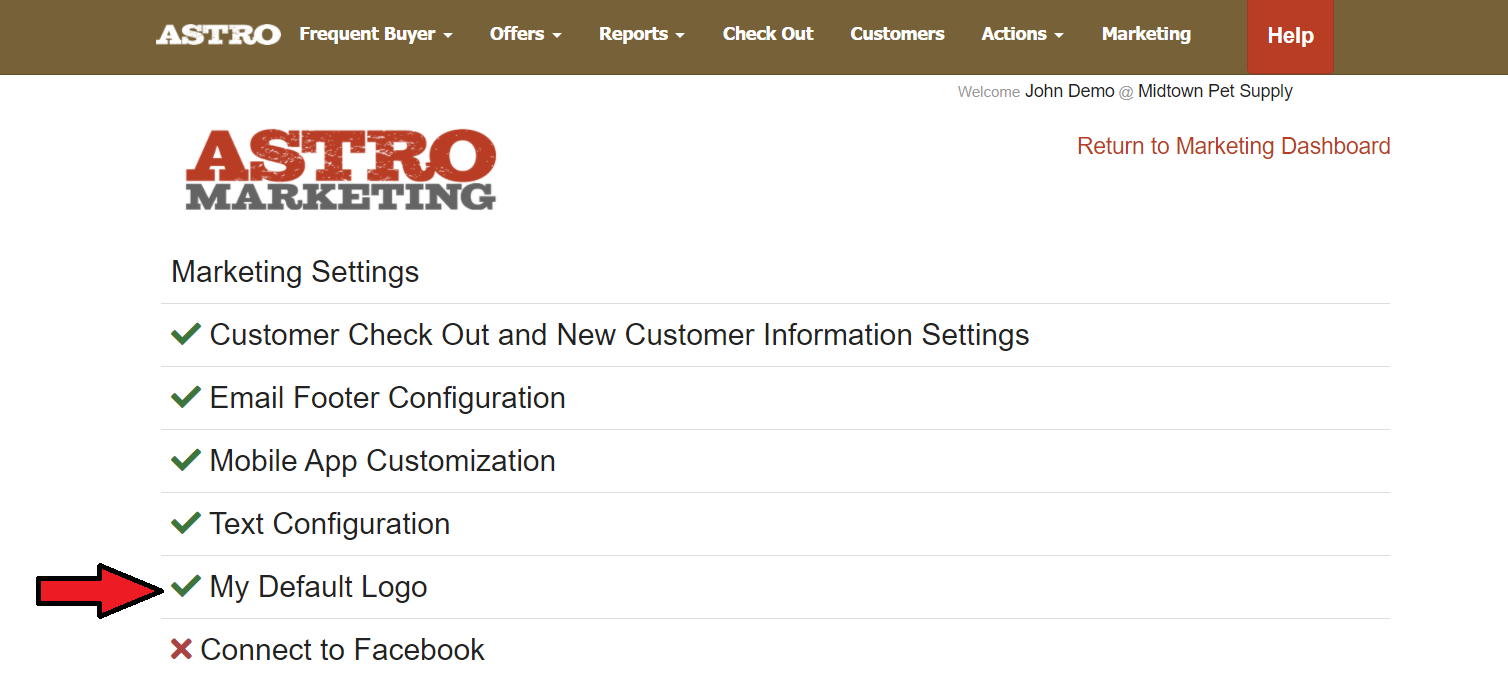Expand the Offers menu
The image size is (1508, 697).
click(x=525, y=34)
